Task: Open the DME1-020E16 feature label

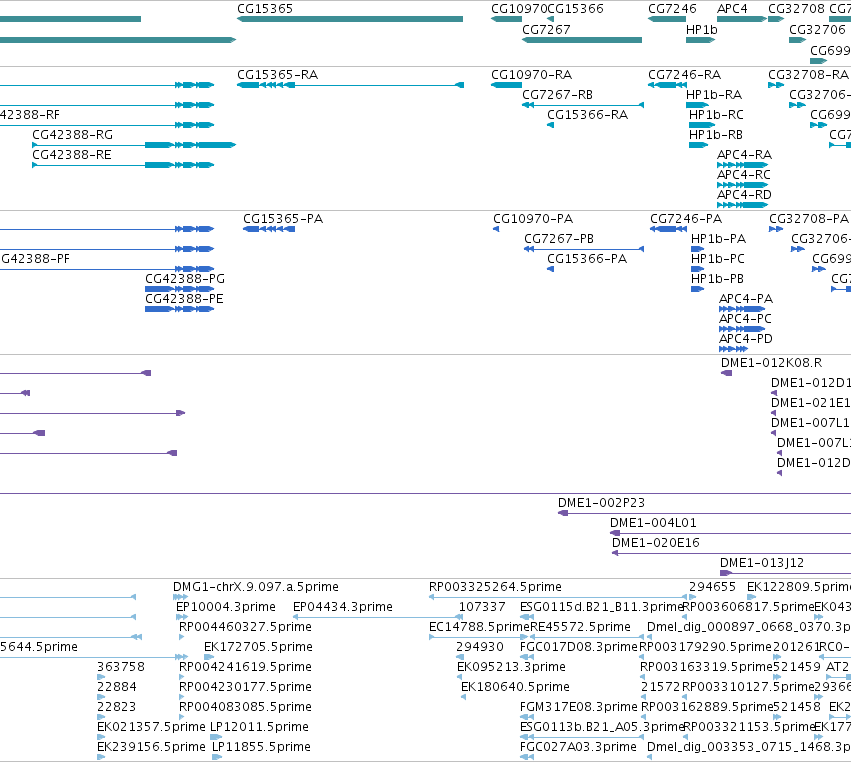Action: click(x=656, y=543)
